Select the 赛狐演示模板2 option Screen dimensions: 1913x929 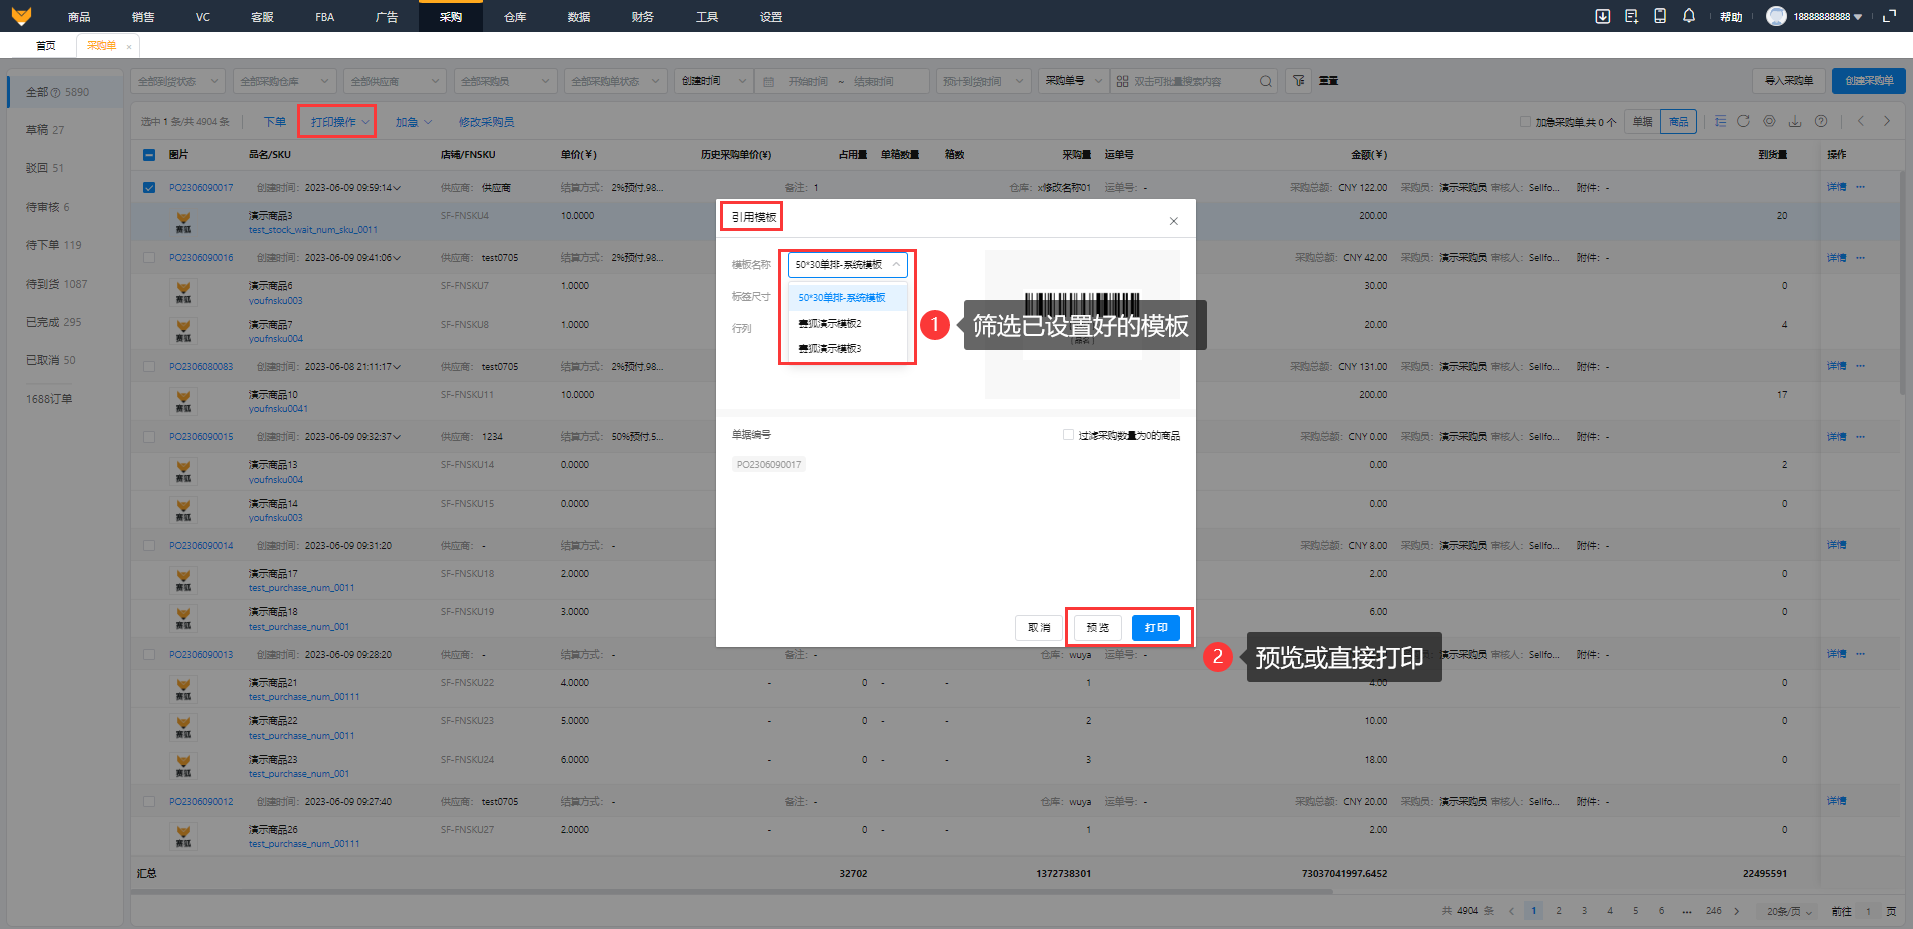848,324
